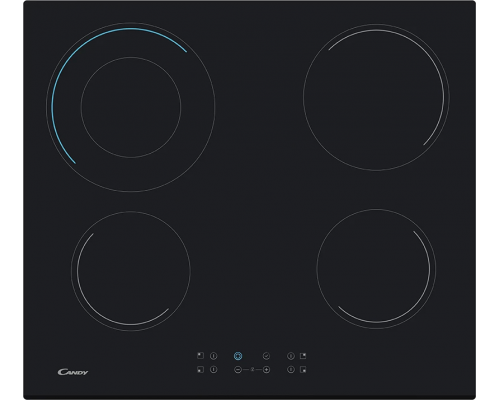Touch the center of the front-right cooking zone

point(376,269)
